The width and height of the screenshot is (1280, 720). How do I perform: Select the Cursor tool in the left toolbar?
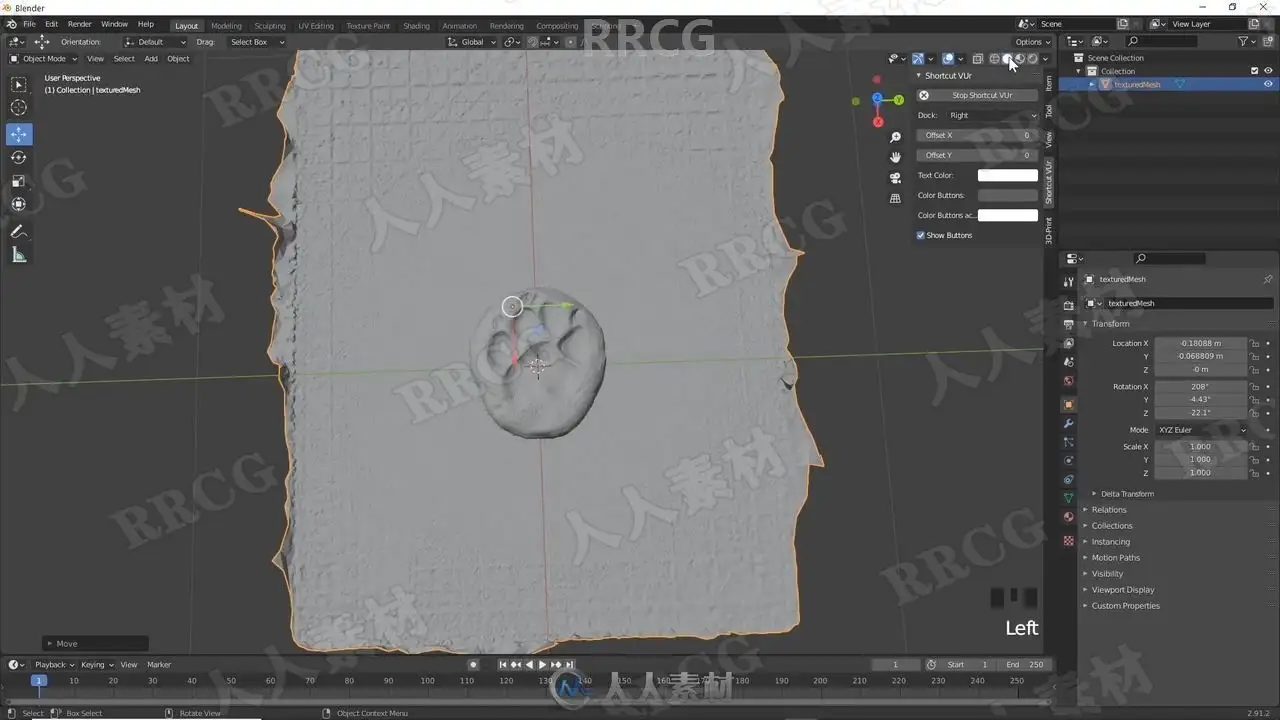click(19, 108)
